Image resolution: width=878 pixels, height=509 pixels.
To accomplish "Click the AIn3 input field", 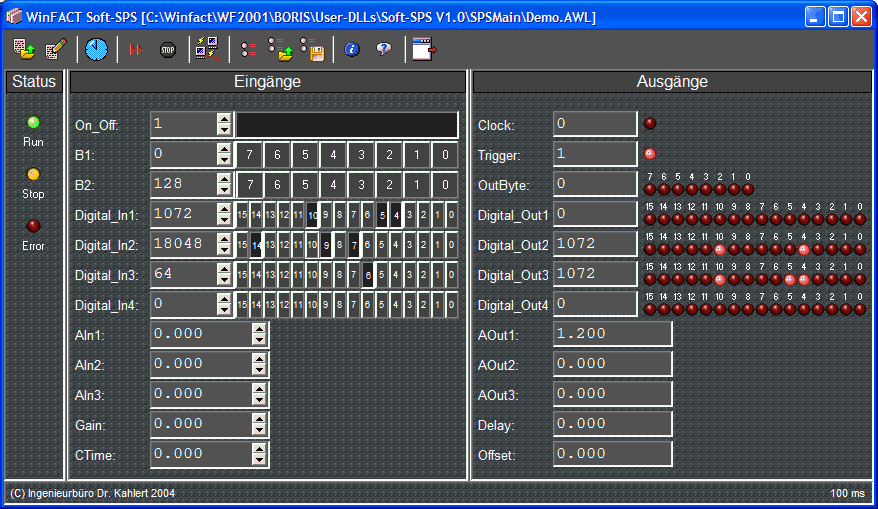I will click(202, 394).
